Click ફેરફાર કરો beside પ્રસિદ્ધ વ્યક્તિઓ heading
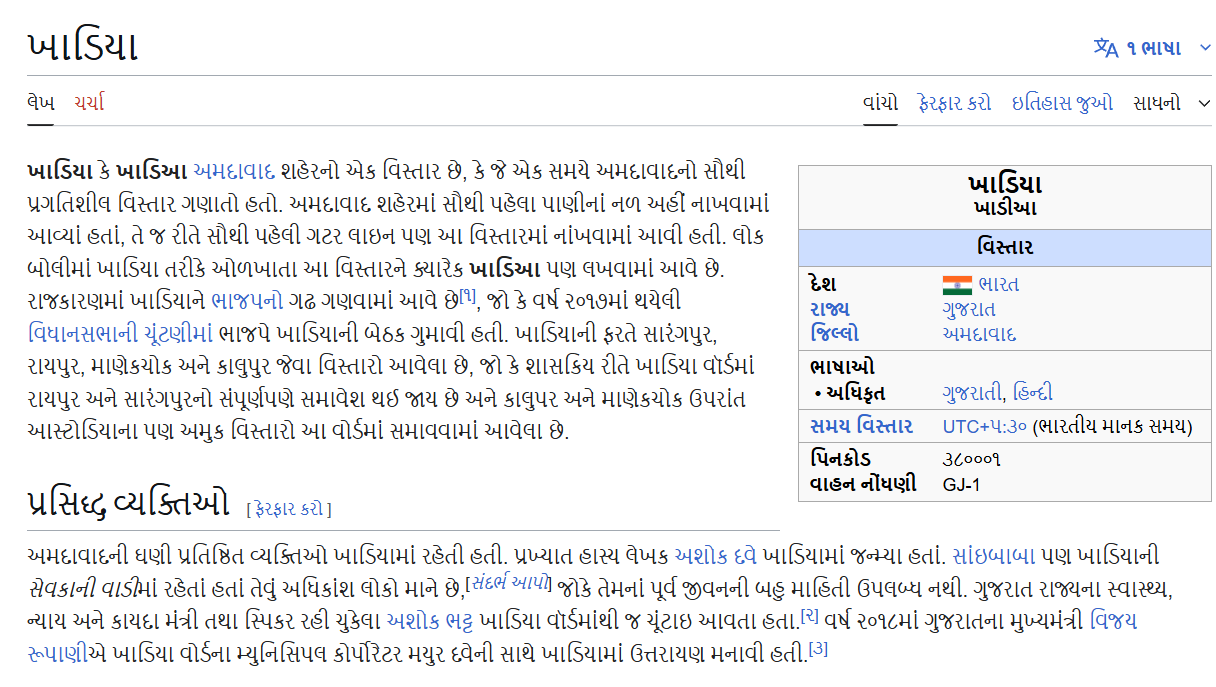Screen dimensions: 1216x687 point(289,509)
